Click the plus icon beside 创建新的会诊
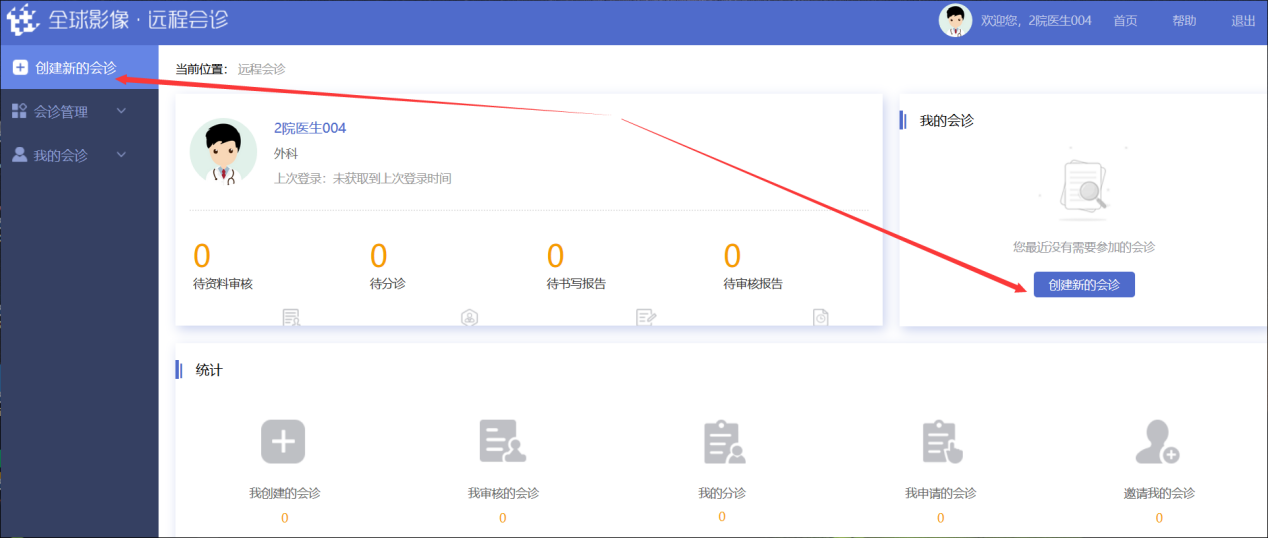1268x538 pixels. pos(20,67)
